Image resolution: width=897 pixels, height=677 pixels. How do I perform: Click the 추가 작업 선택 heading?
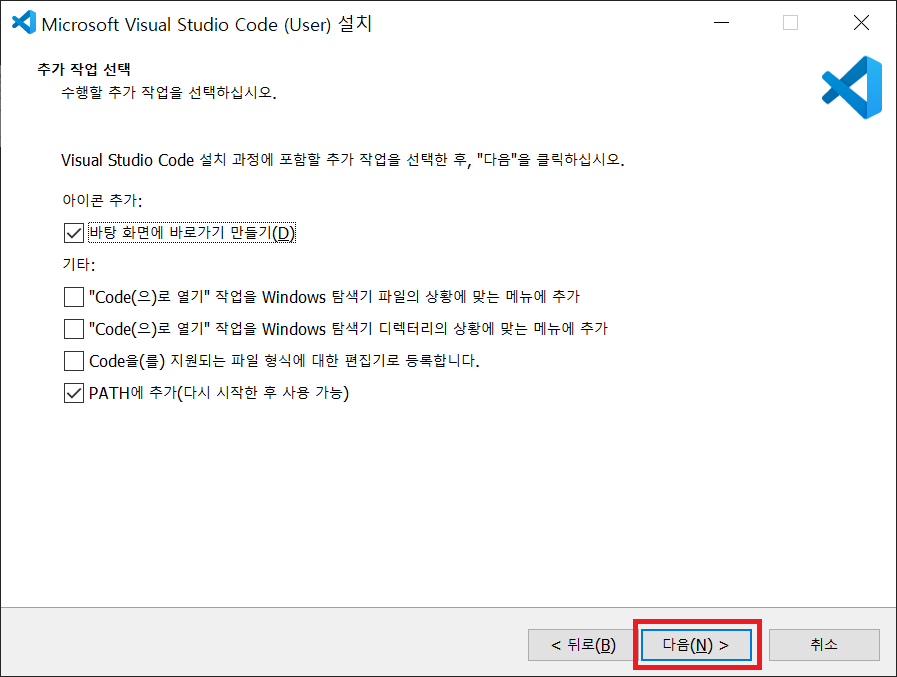[84, 69]
